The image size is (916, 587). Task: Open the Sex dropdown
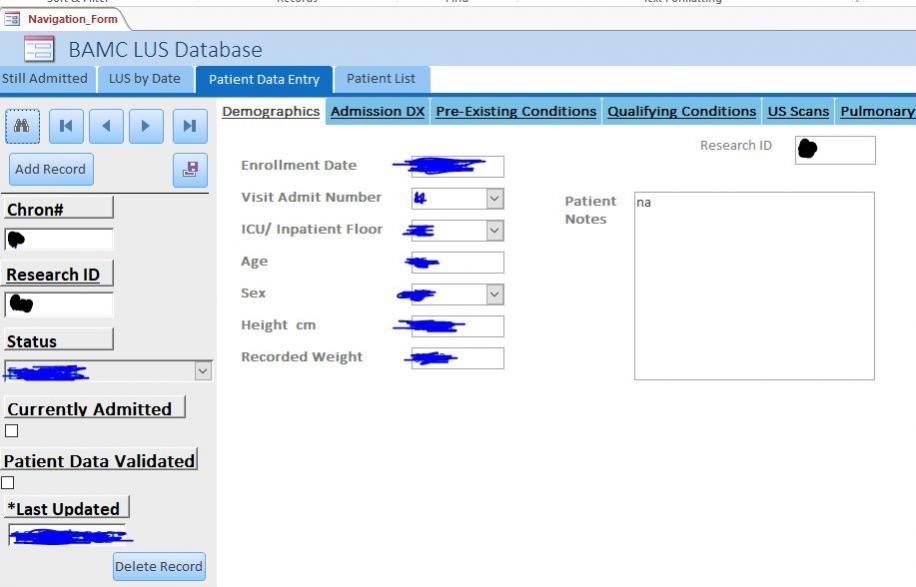tap(494, 294)
